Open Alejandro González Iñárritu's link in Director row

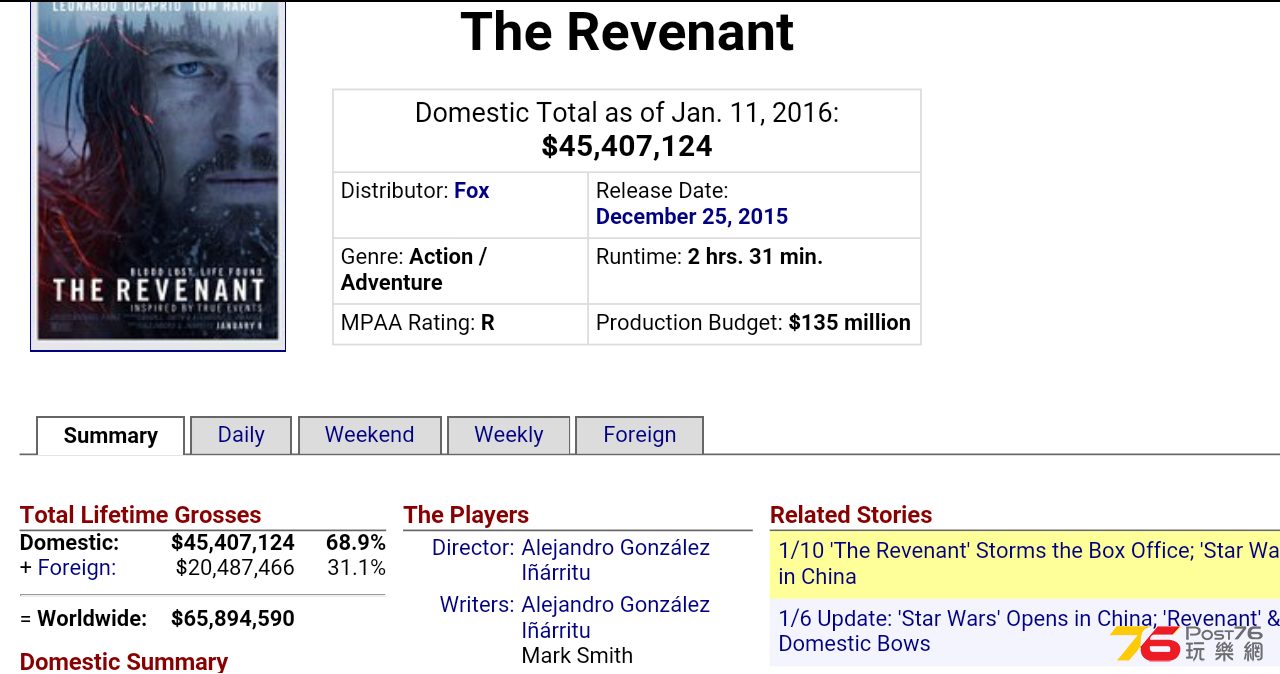pyautogui.click(x=616, y=560)
